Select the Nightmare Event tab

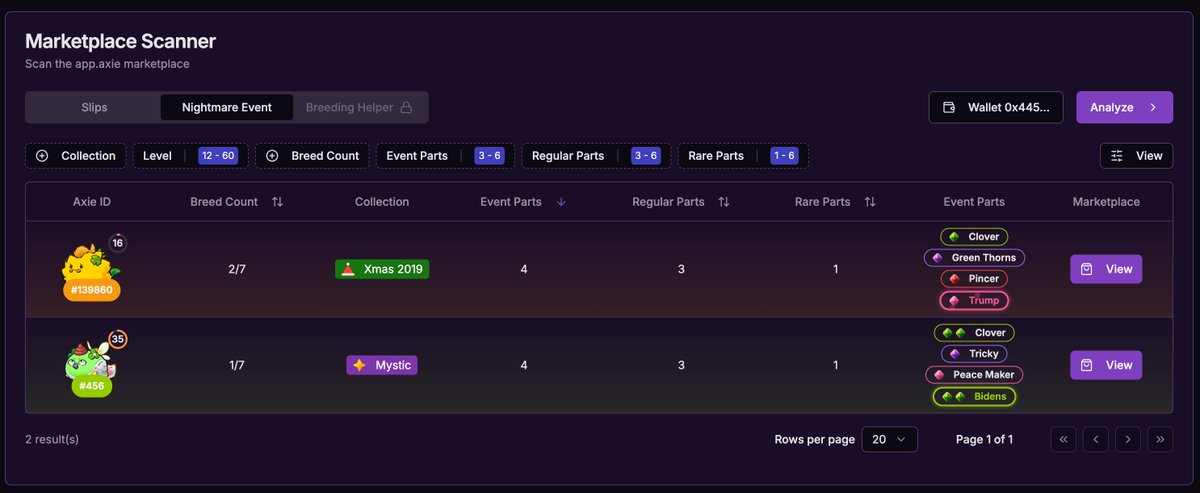pos(227,107)
